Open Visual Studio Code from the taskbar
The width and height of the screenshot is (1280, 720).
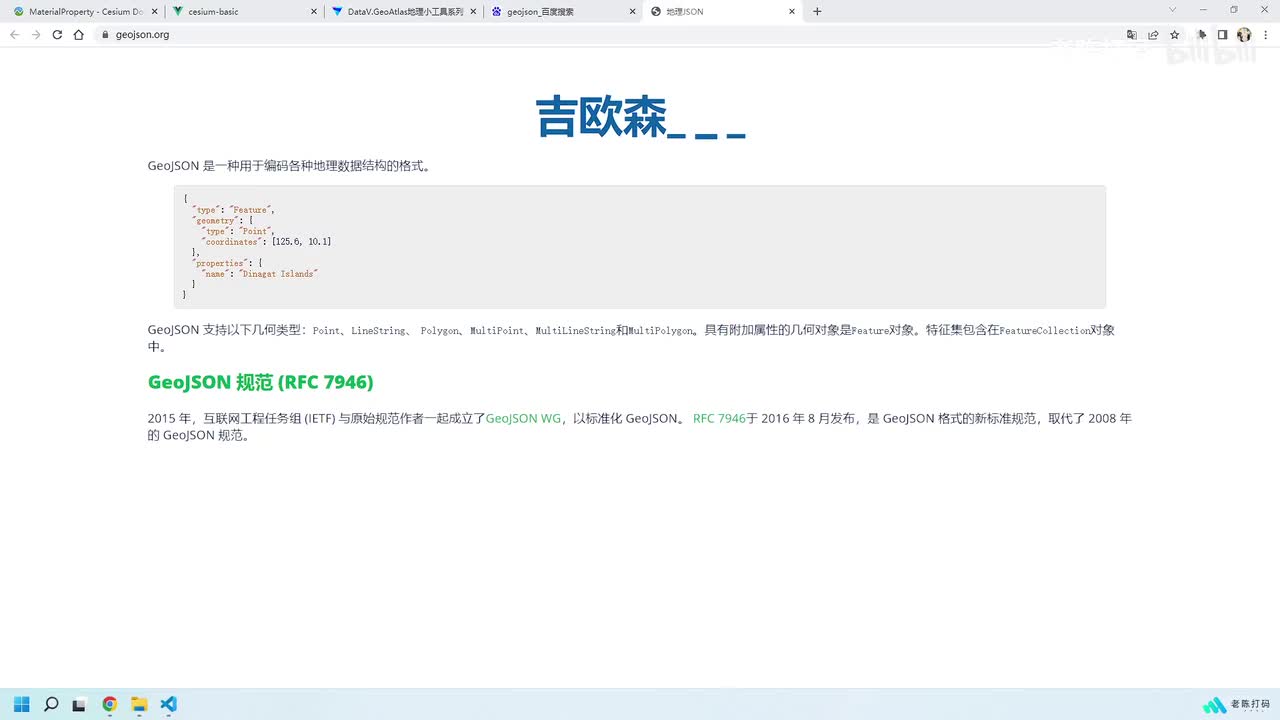click(x=168, y=704)
